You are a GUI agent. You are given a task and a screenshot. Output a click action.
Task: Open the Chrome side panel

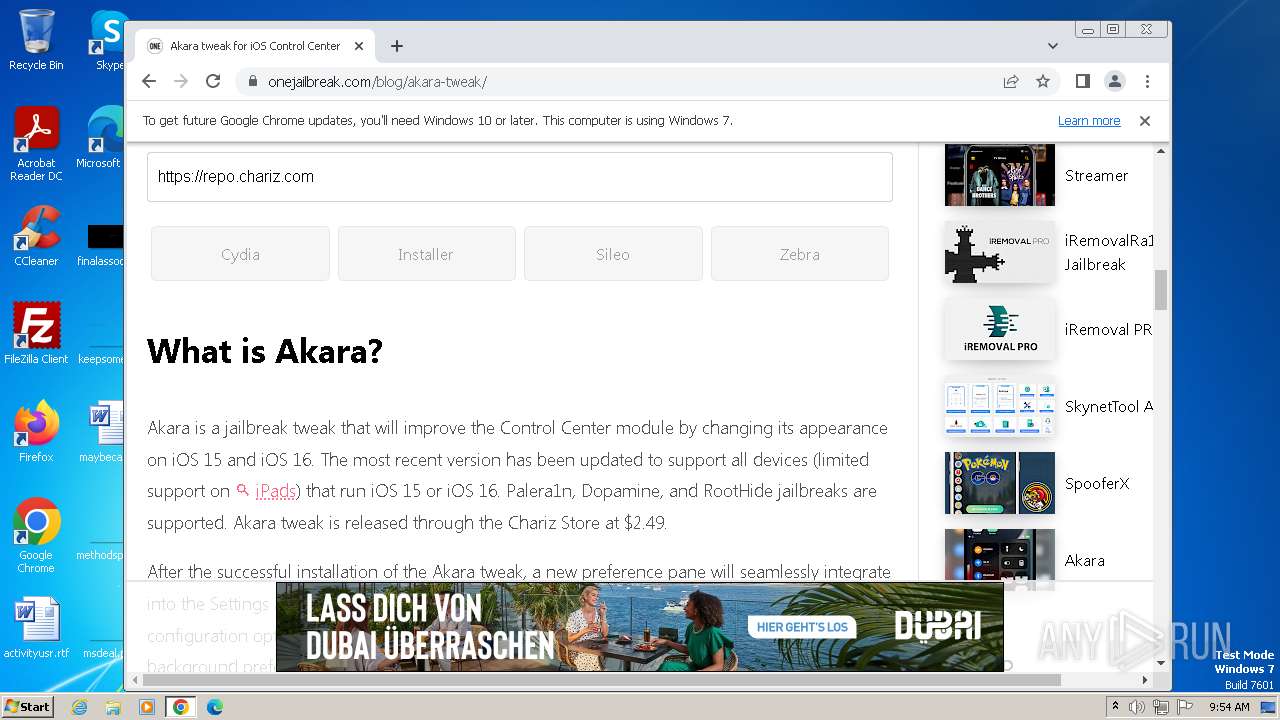click(x=1083, y=81)
